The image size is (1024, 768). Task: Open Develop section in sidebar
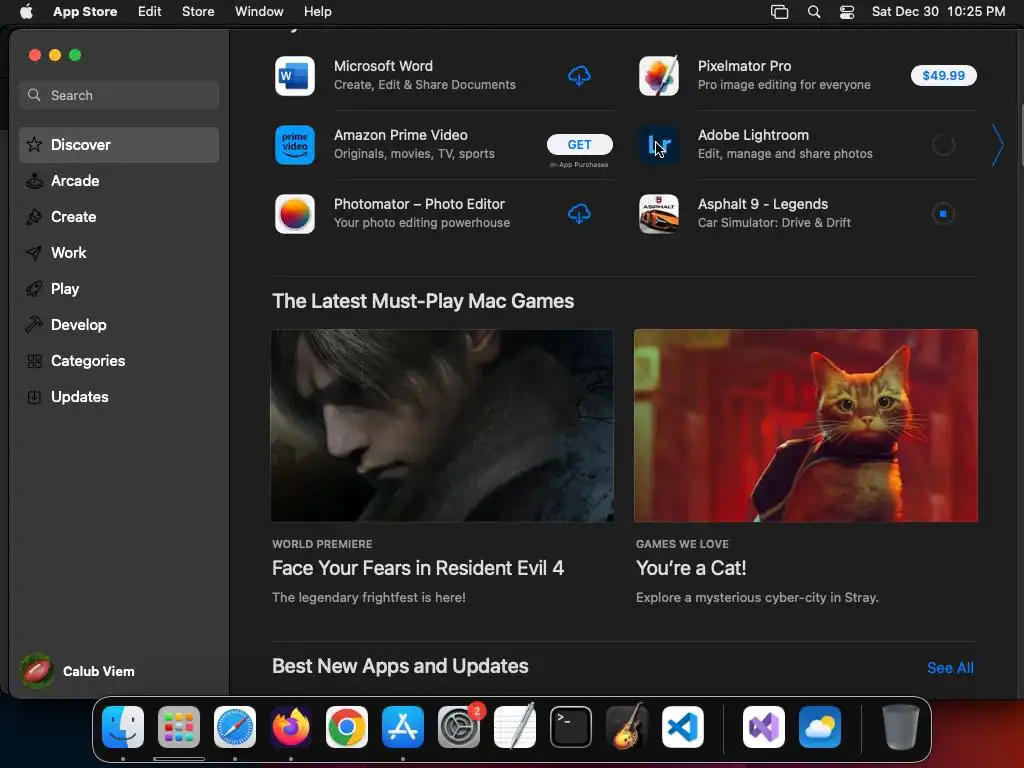point(119,325)
